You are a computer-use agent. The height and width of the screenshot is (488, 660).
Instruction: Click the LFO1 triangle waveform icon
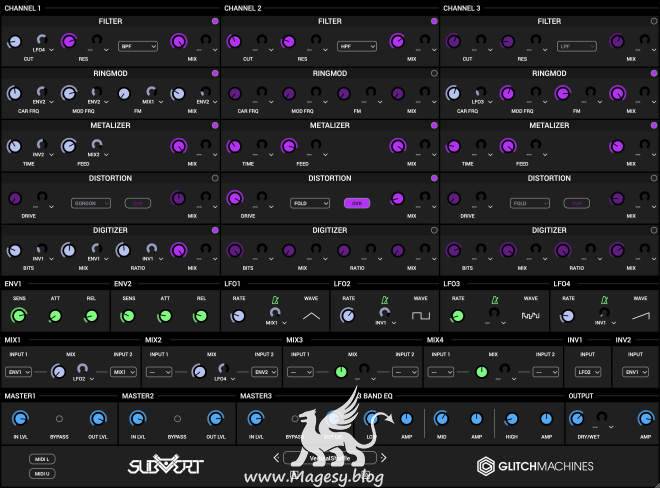pos(311,316)
